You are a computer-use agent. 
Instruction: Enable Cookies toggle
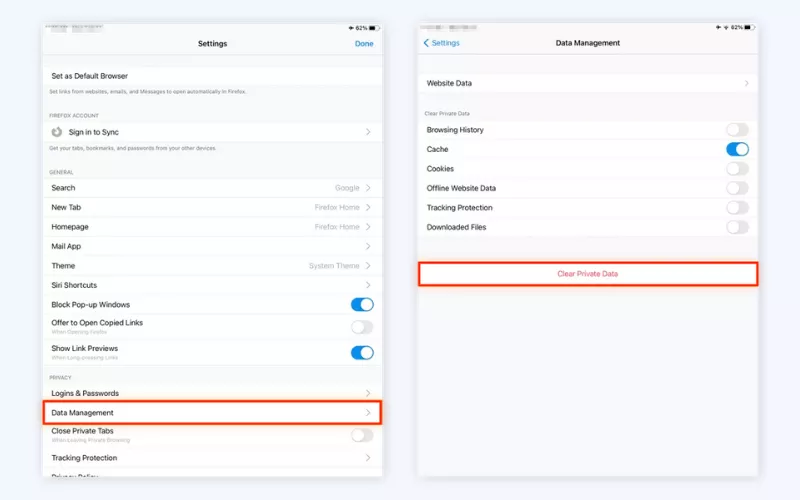[x=737, y=168]
